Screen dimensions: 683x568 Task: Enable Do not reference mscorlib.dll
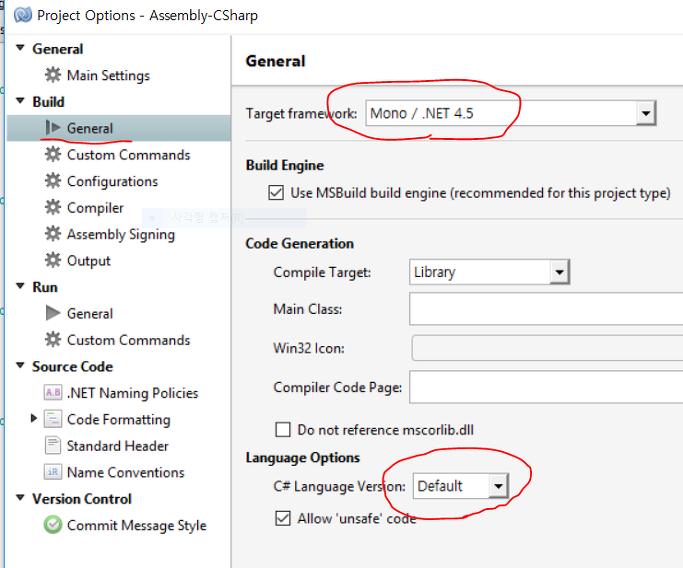[283, 429]
